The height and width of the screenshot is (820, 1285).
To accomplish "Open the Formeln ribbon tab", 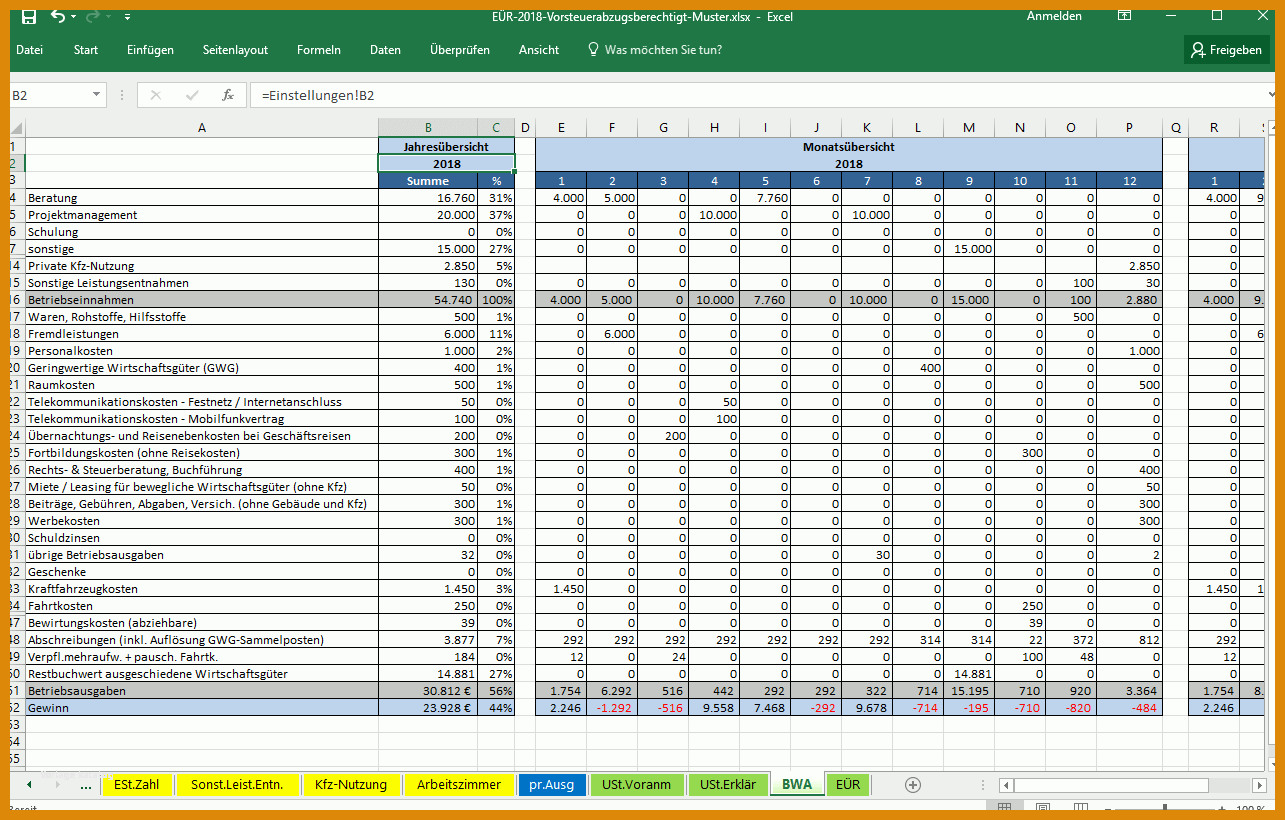I will click(319, 50).
